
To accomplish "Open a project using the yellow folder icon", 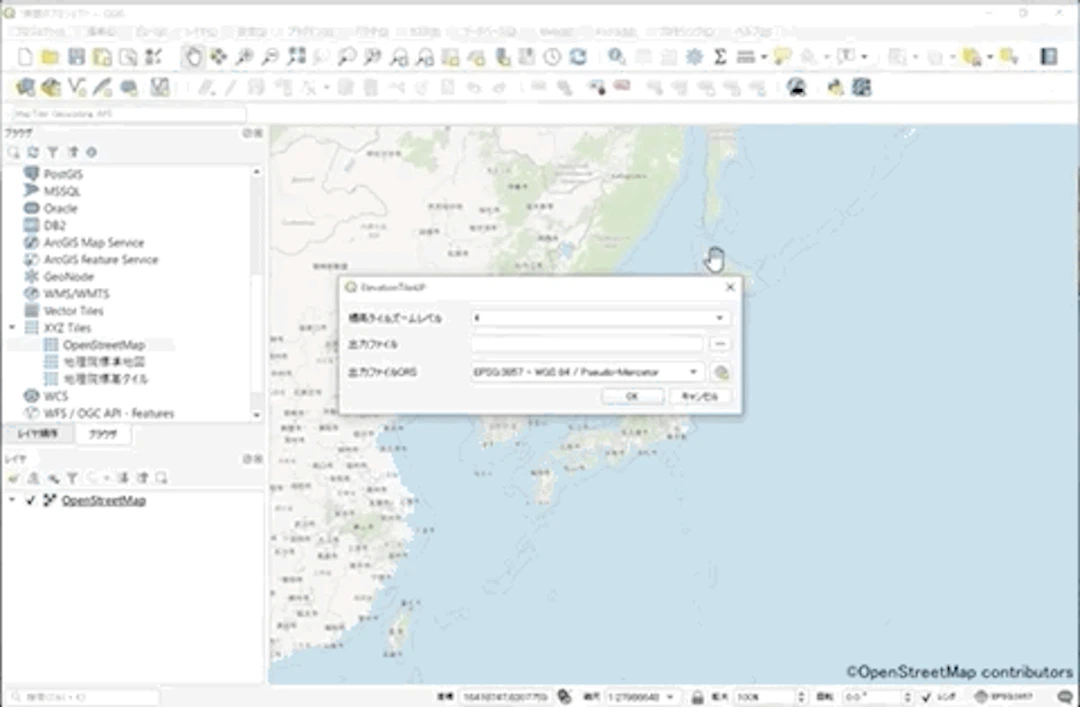I will click(50, 57).
